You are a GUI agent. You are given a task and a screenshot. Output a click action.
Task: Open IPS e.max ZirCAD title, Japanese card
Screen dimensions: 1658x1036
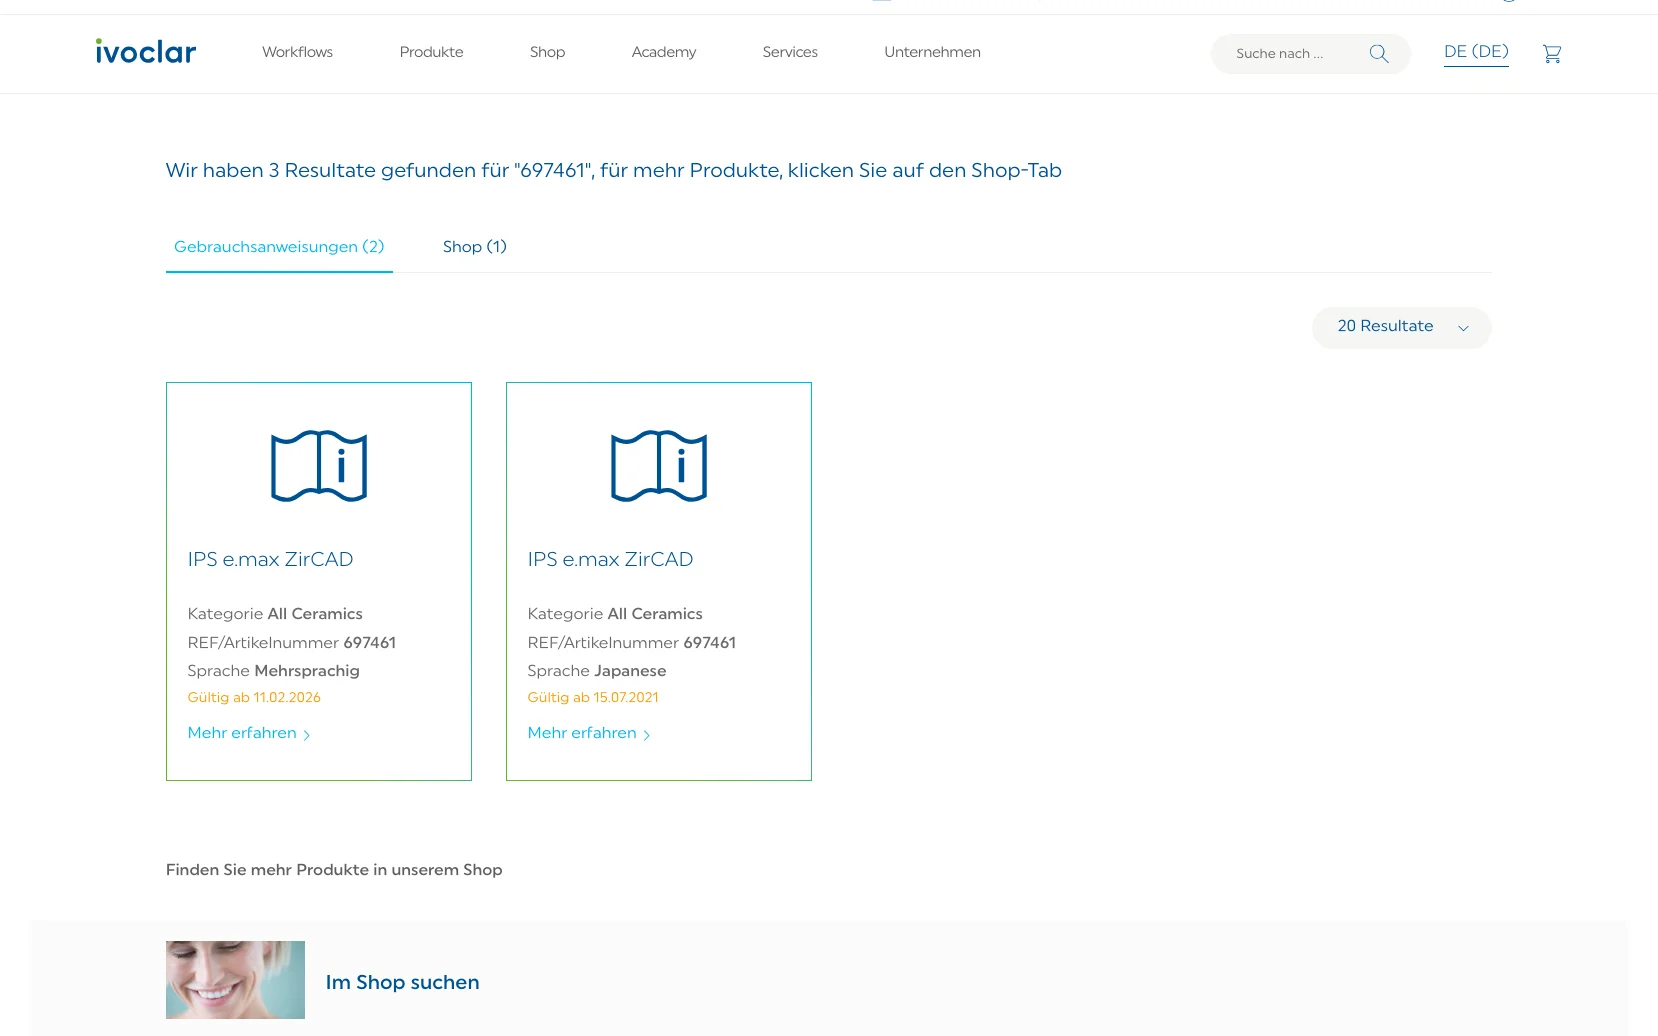610,559
